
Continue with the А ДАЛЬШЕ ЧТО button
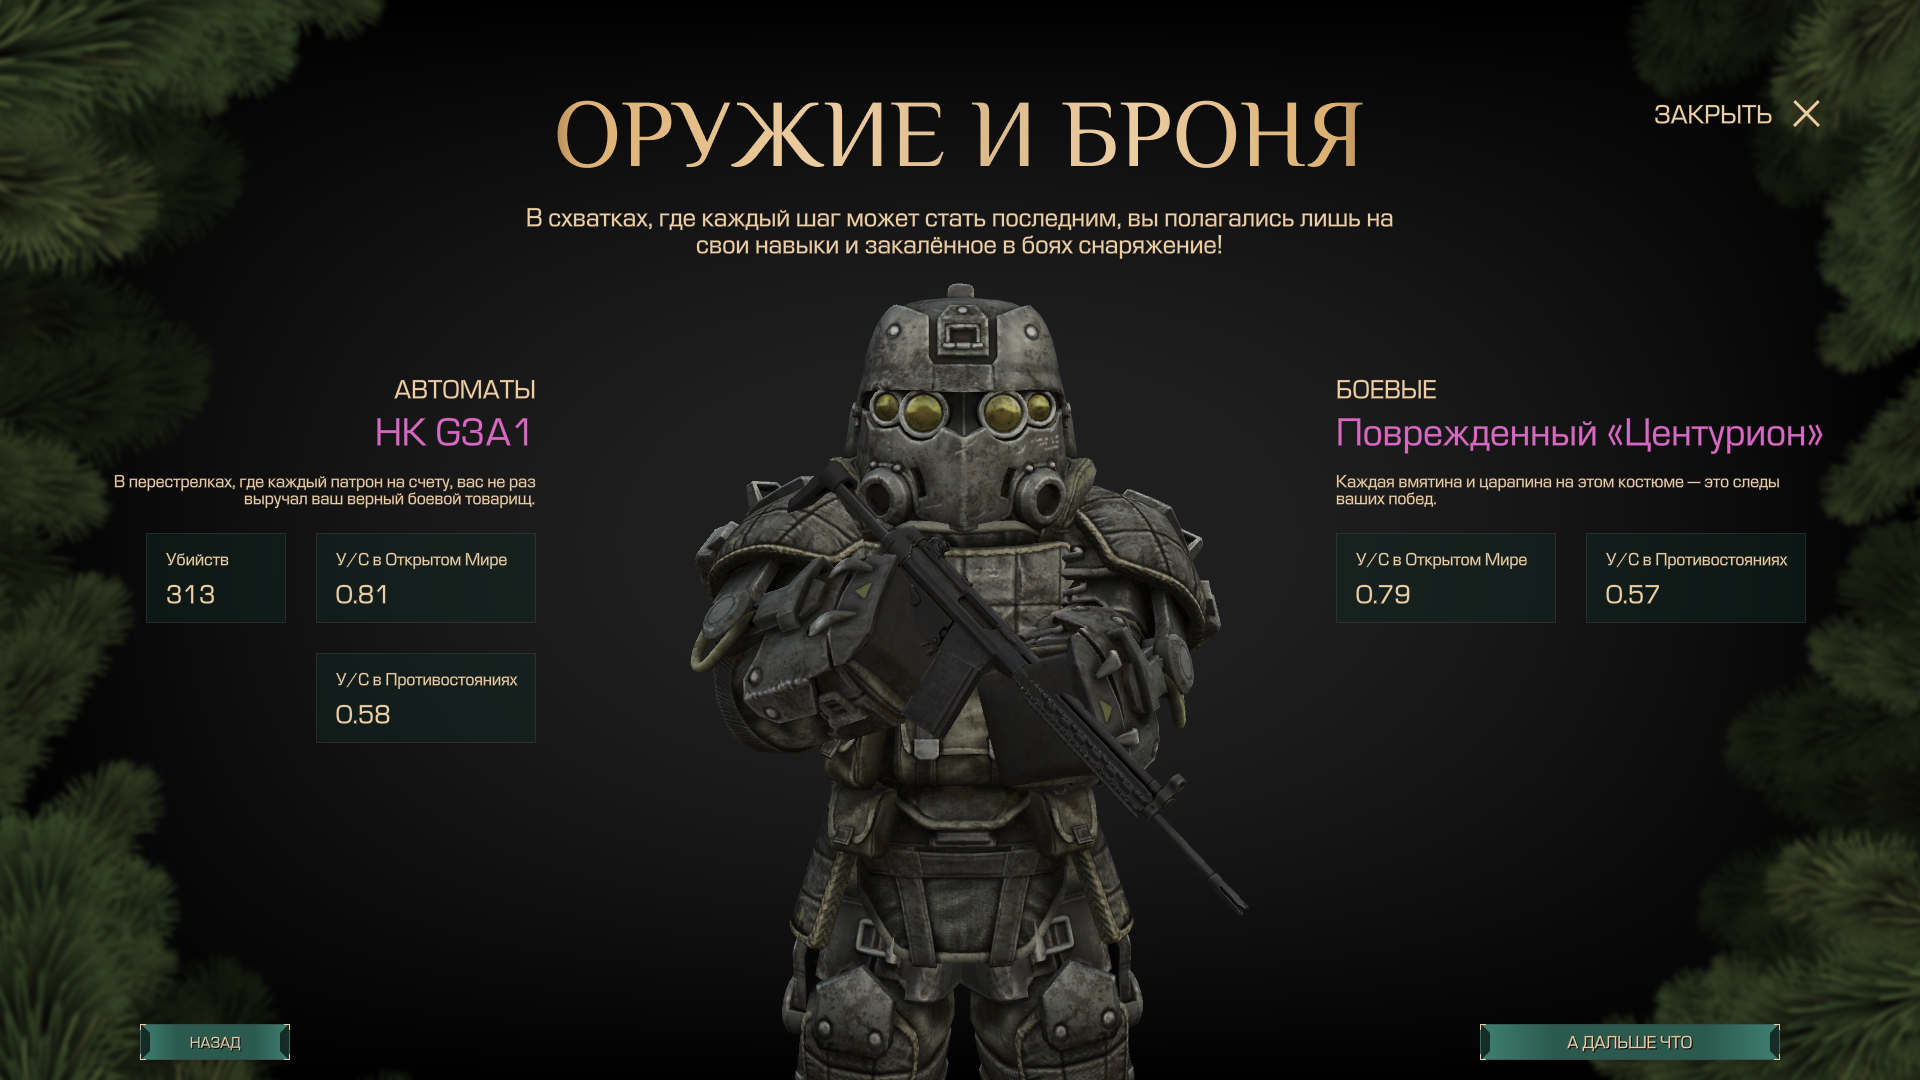tap(1629, 1042)
